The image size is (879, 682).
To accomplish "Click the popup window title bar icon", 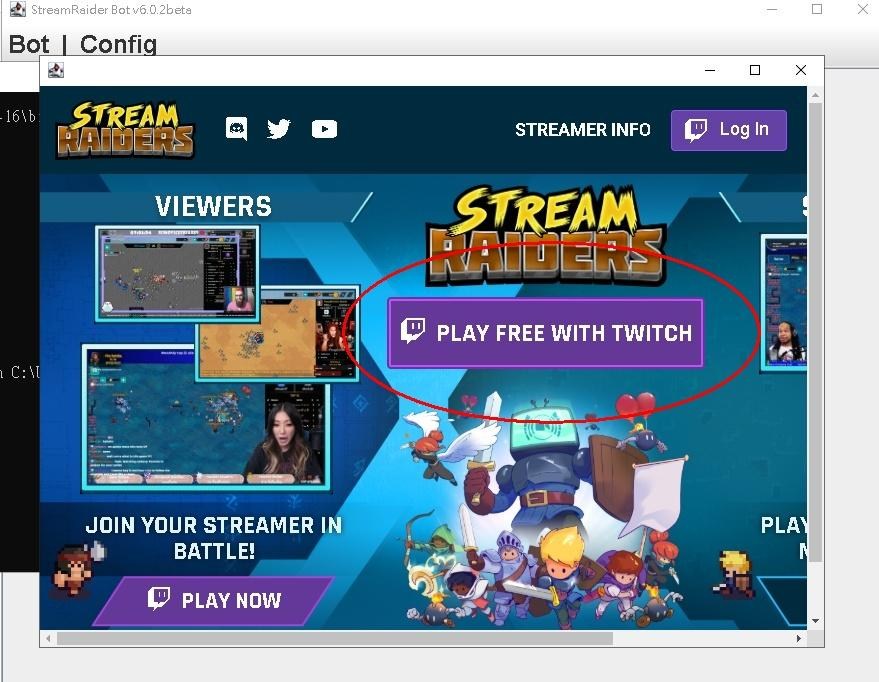I will tap(55, 70).
